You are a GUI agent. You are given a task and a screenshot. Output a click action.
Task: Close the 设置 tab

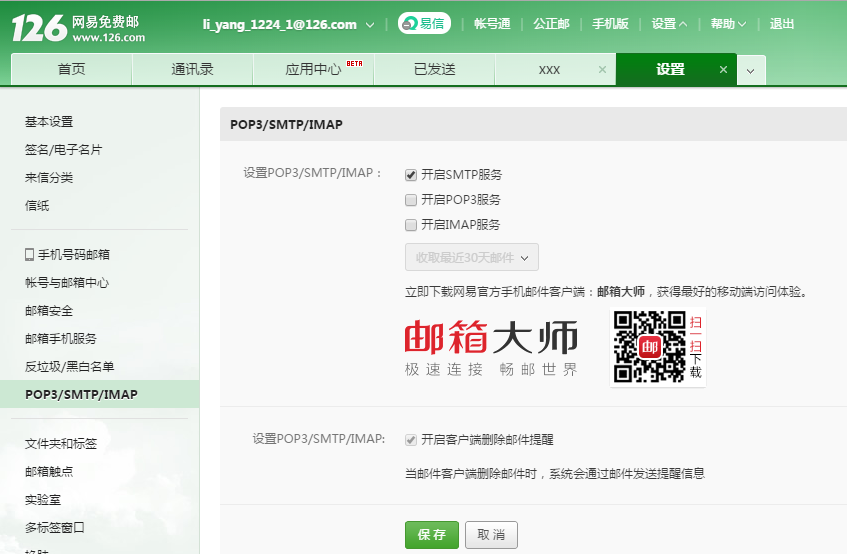click(x=724, y=70)
